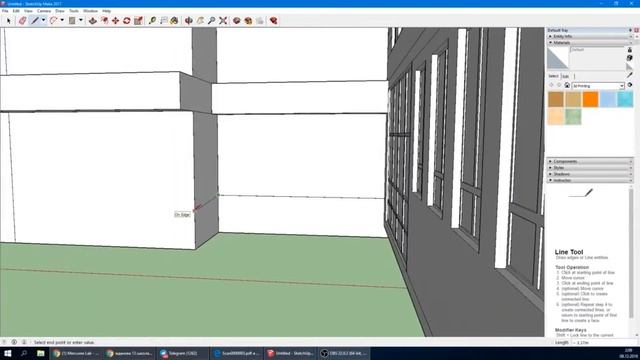The width and height of the screenshot is (640, 360).
Task: Pick the brown material swatch
Action: 556,99
